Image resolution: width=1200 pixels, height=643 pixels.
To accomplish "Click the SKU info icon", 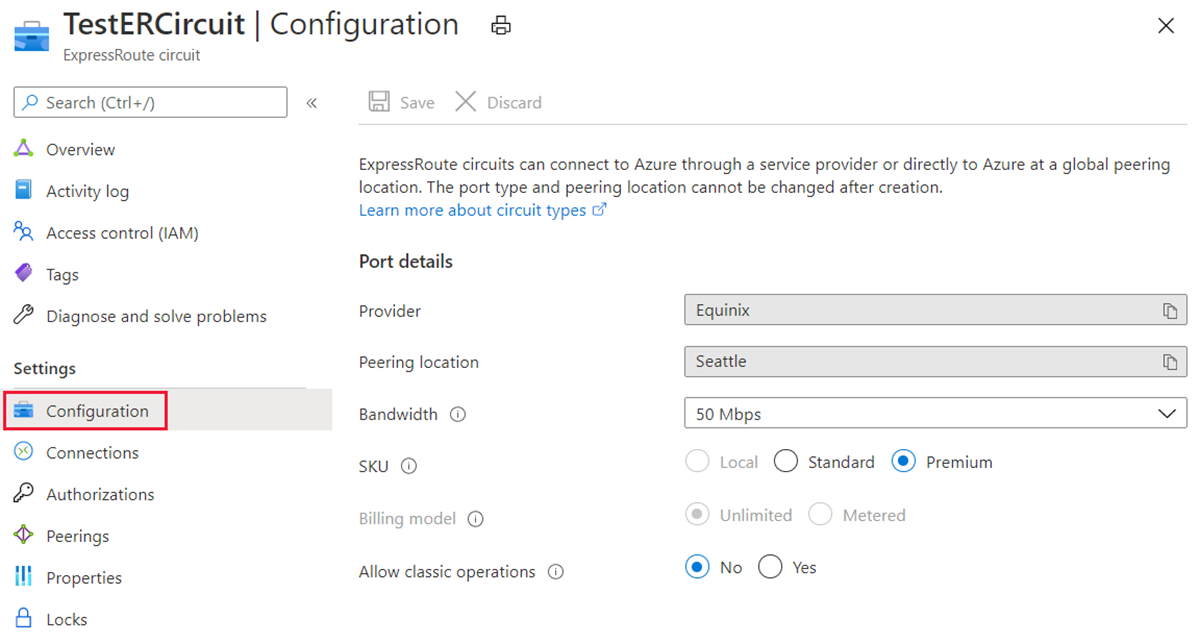I will (x=409, y=466).
